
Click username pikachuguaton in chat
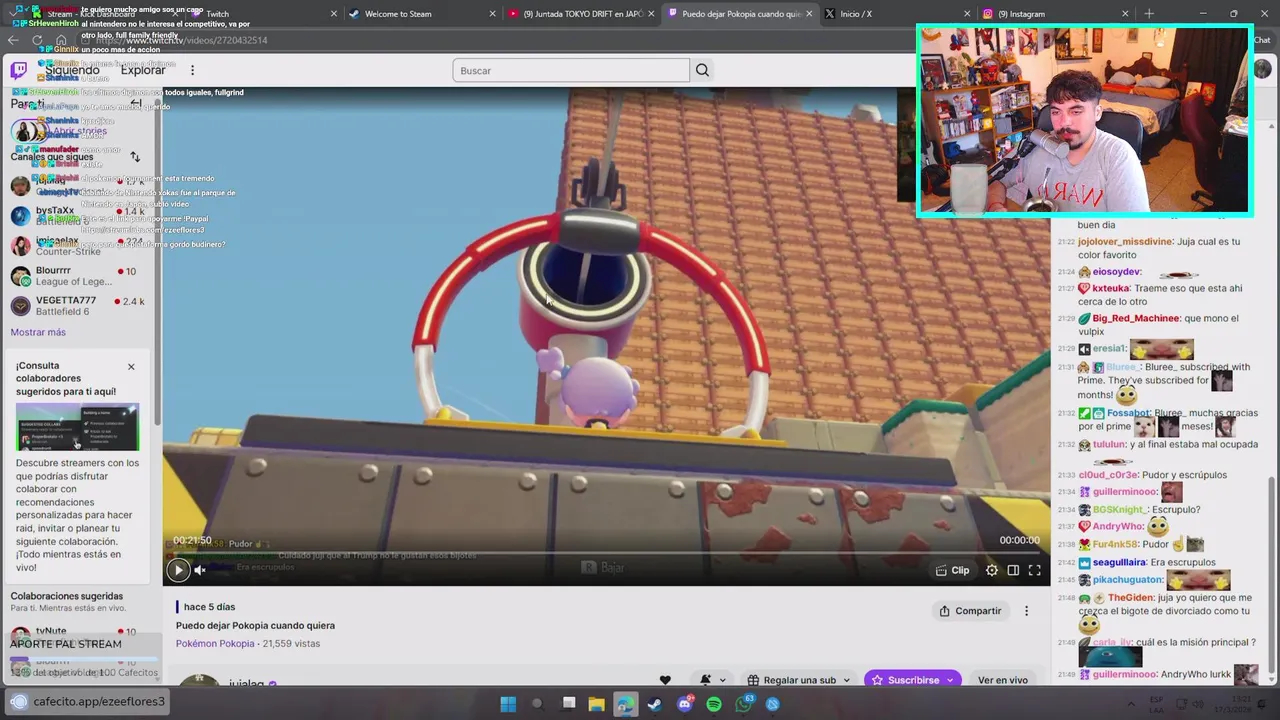point(1127,580)
